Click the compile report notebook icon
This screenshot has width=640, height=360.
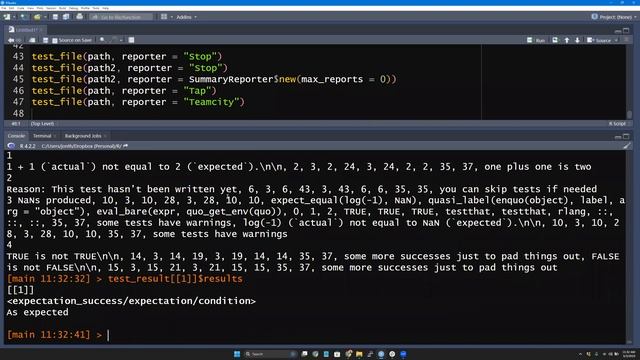(x=131, y=40)
